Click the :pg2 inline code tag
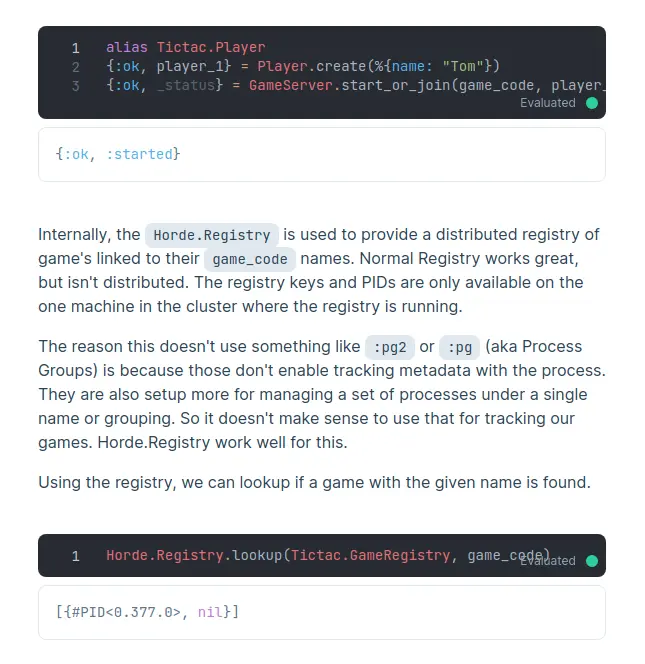The width and height of the screenshot is (645, 664). point(390,348)
